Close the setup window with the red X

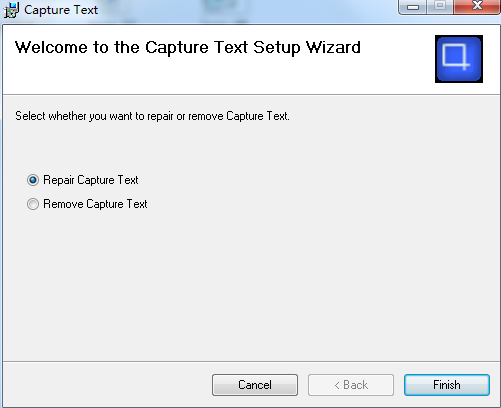(x=477, y=7)
